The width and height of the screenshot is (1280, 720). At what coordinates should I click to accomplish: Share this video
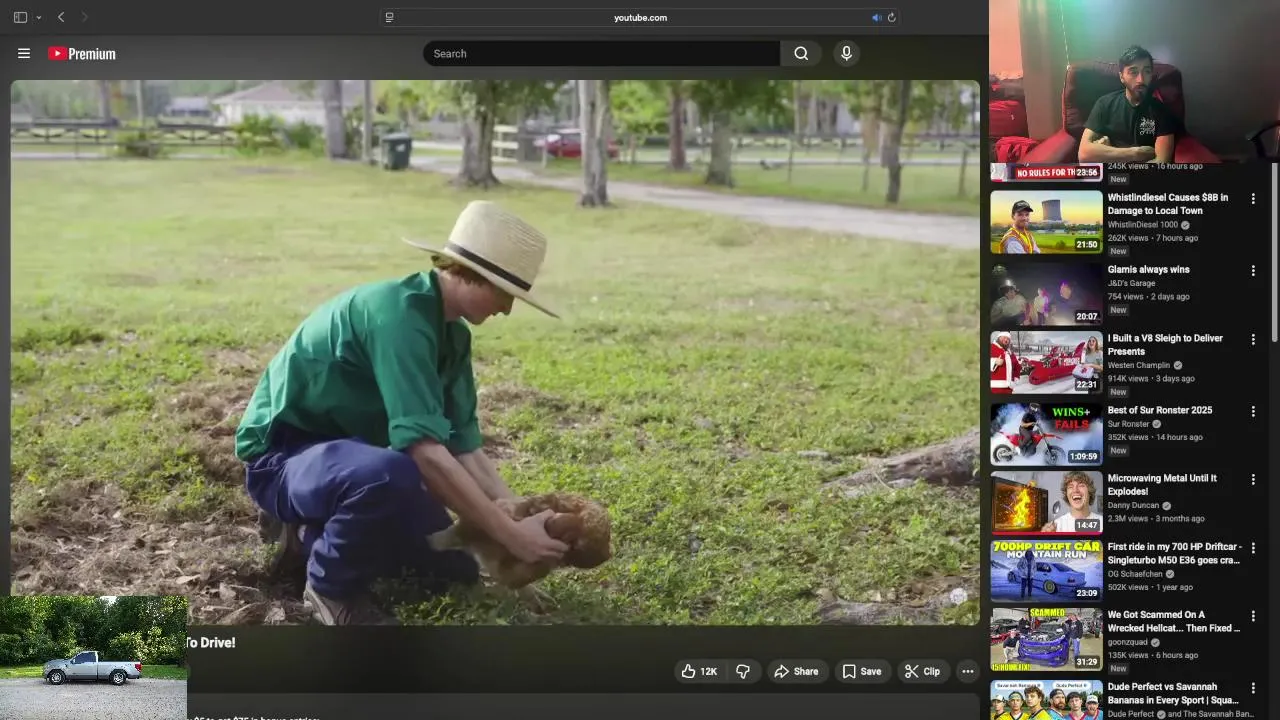(x=796, y=671)
